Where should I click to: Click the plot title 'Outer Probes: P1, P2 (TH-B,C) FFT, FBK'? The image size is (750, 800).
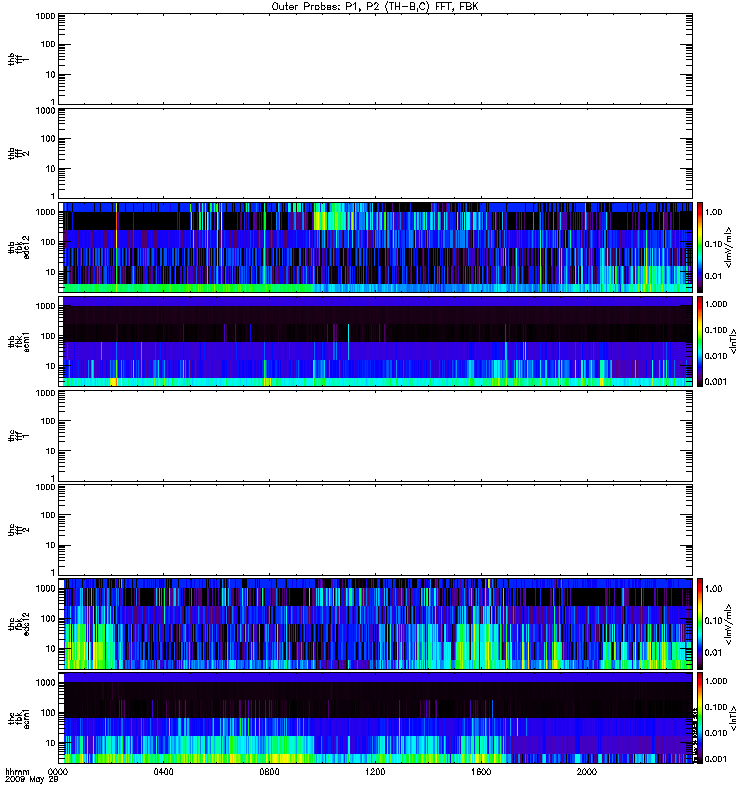tap(375, 7)
